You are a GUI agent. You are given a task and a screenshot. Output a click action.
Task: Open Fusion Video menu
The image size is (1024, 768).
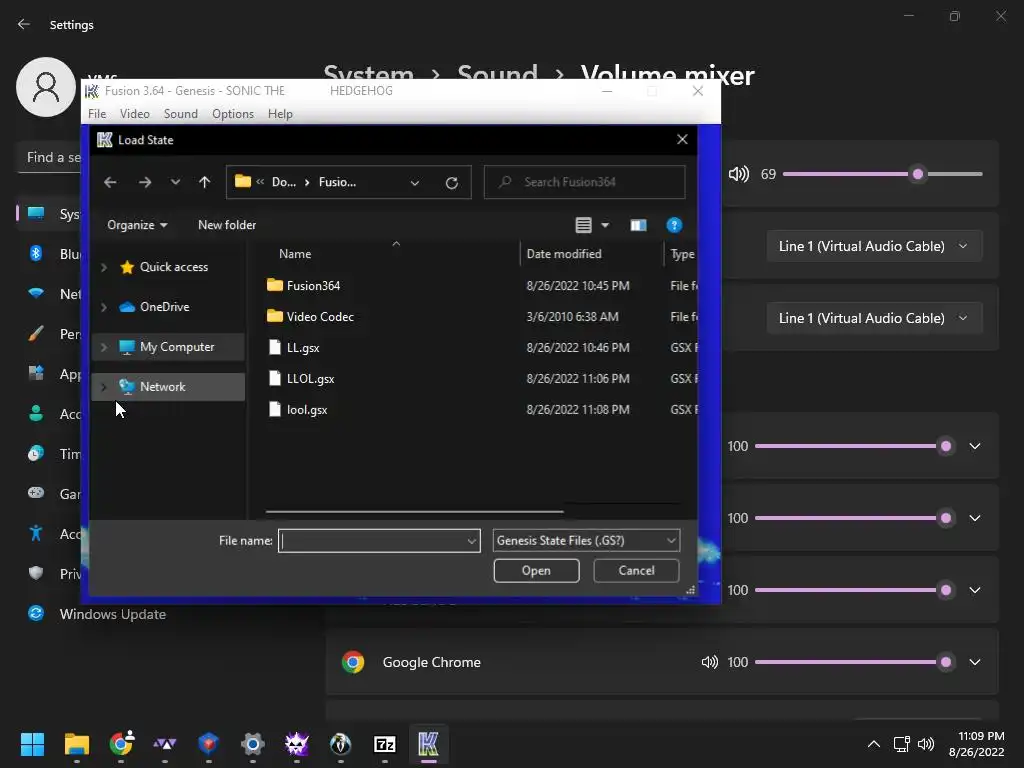coord(135,114)
